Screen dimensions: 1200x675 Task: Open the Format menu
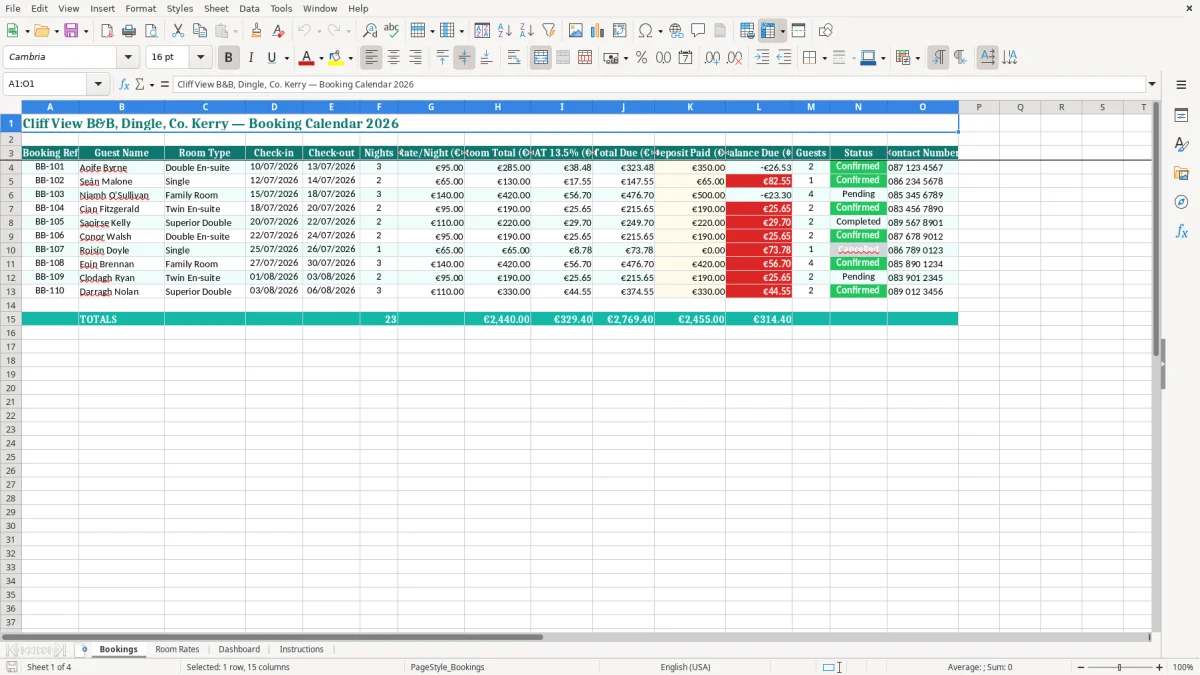[x=141, y=8]
